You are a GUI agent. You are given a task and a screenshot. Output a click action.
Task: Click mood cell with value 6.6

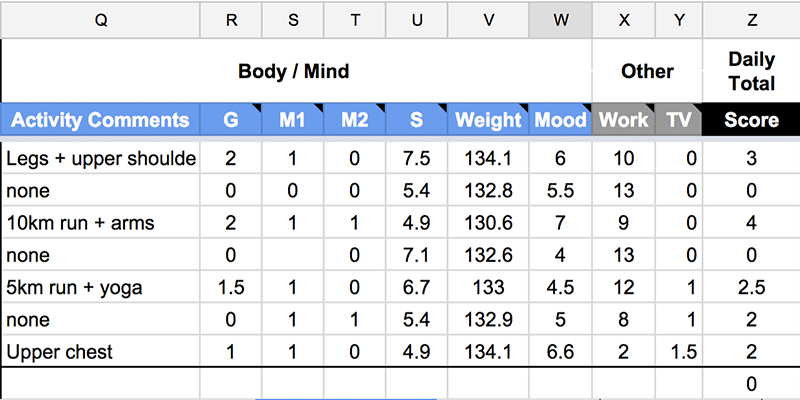pyautogui.click(x=560, y=352)
